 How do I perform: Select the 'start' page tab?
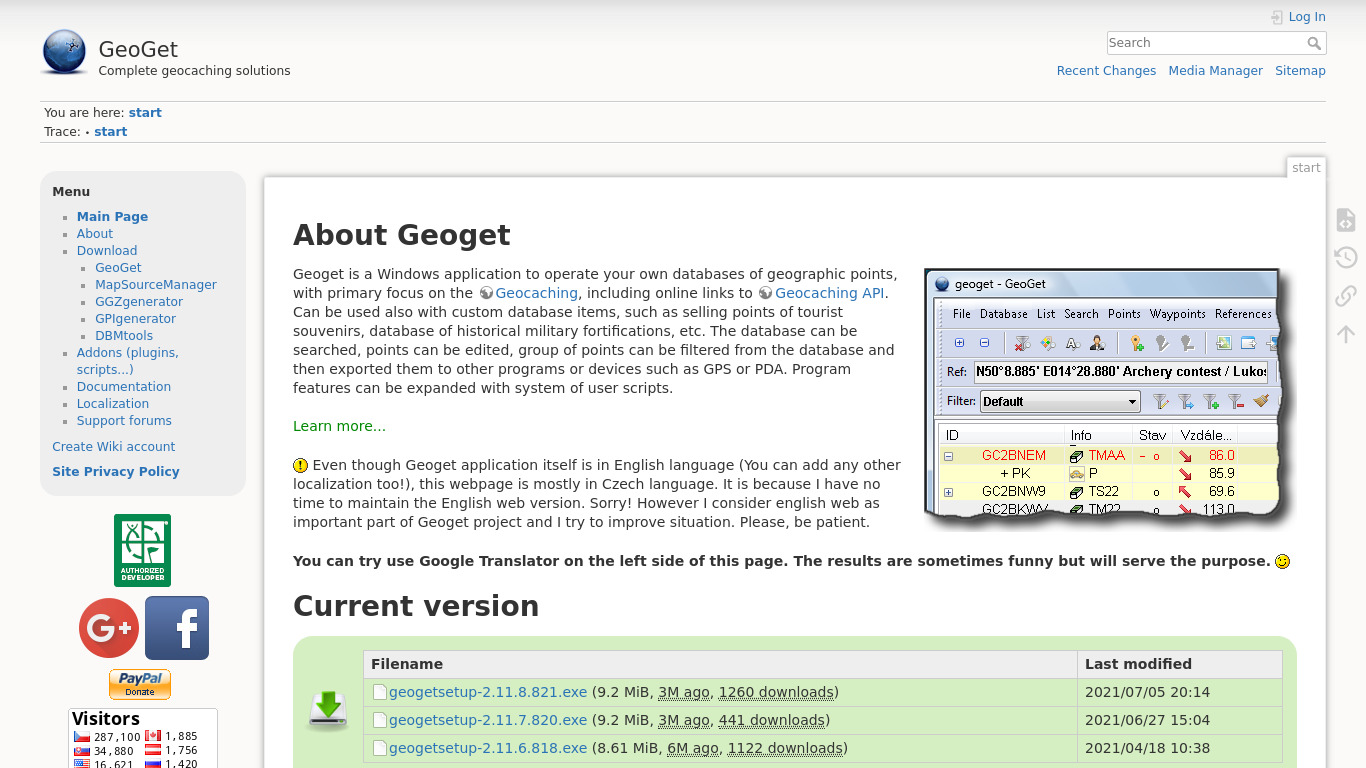click(1306, 168)
